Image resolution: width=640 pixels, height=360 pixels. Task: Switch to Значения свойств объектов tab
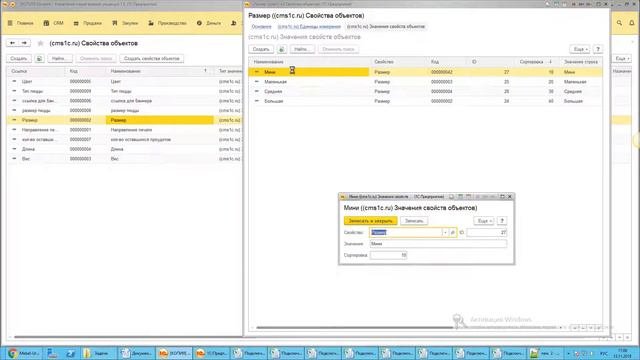pyautogui.click(x=386, y=27)
